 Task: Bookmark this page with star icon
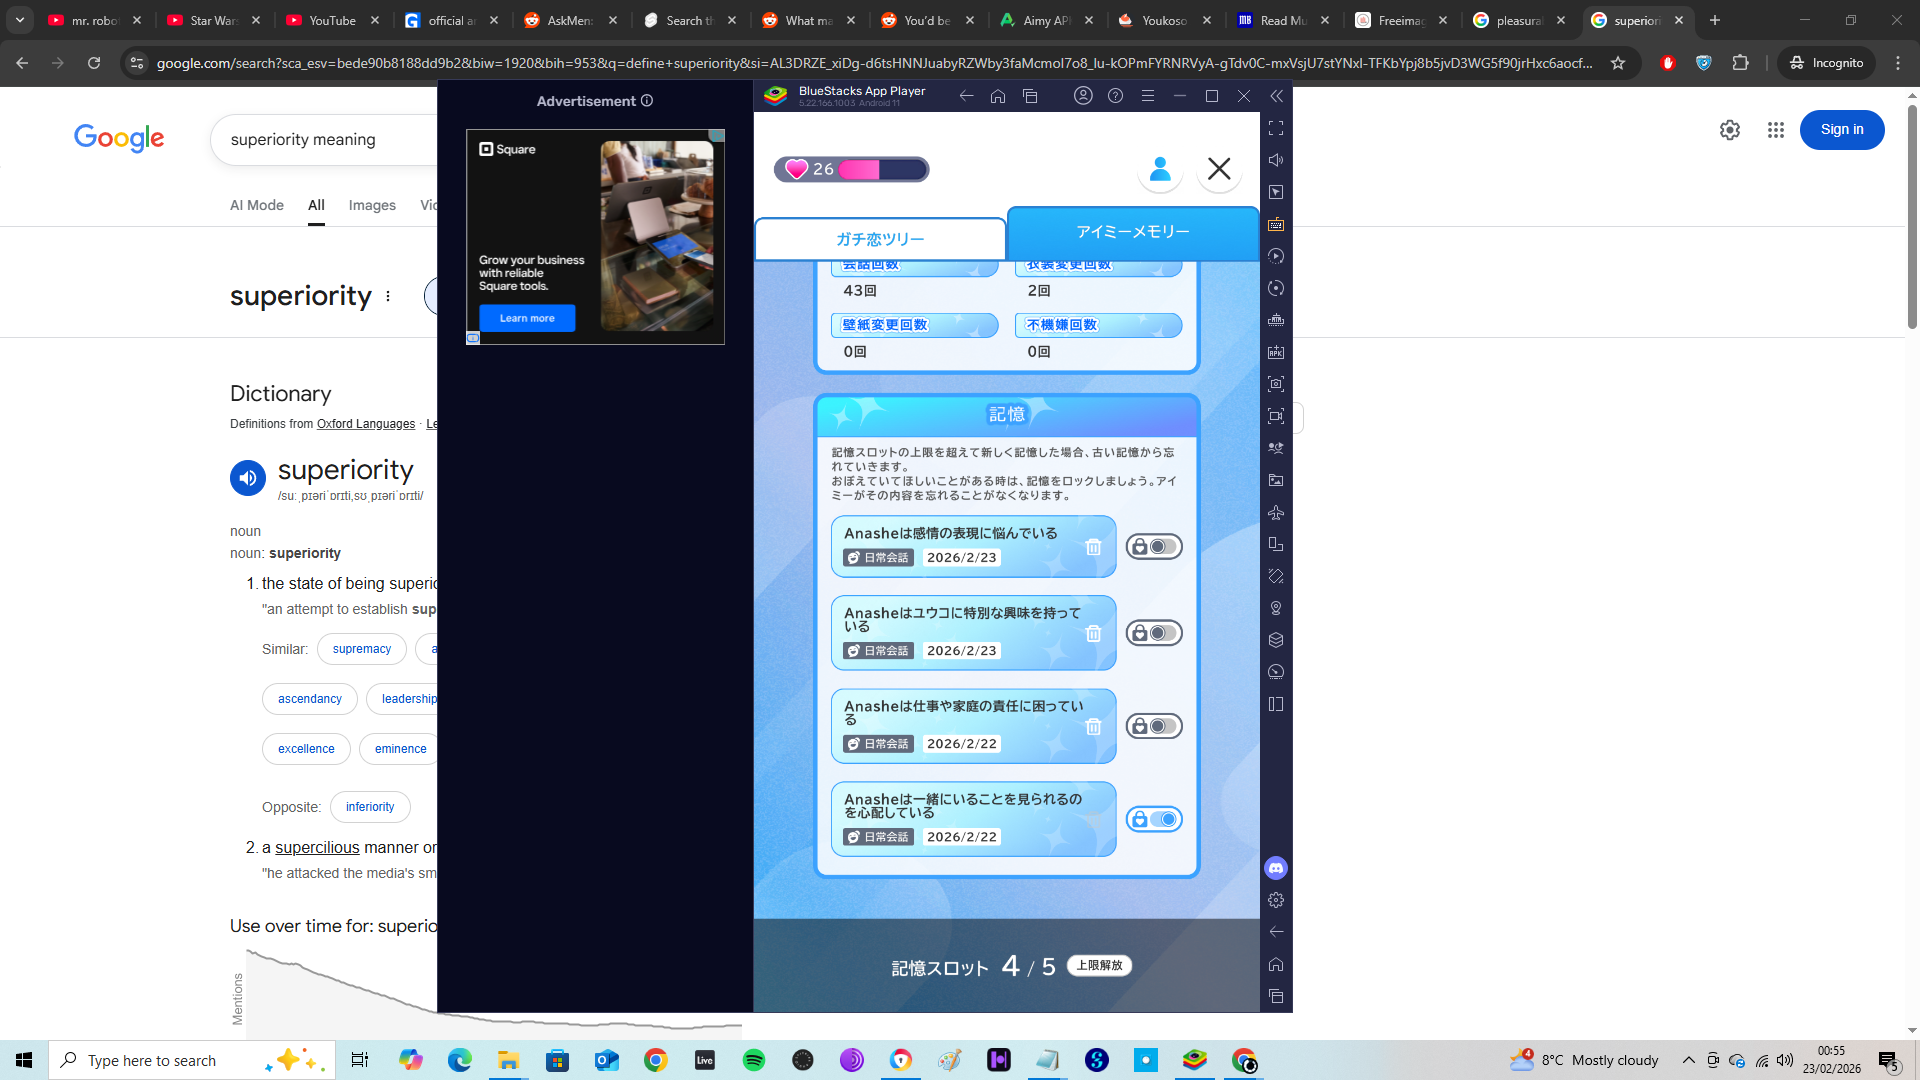click(1618, 63)
